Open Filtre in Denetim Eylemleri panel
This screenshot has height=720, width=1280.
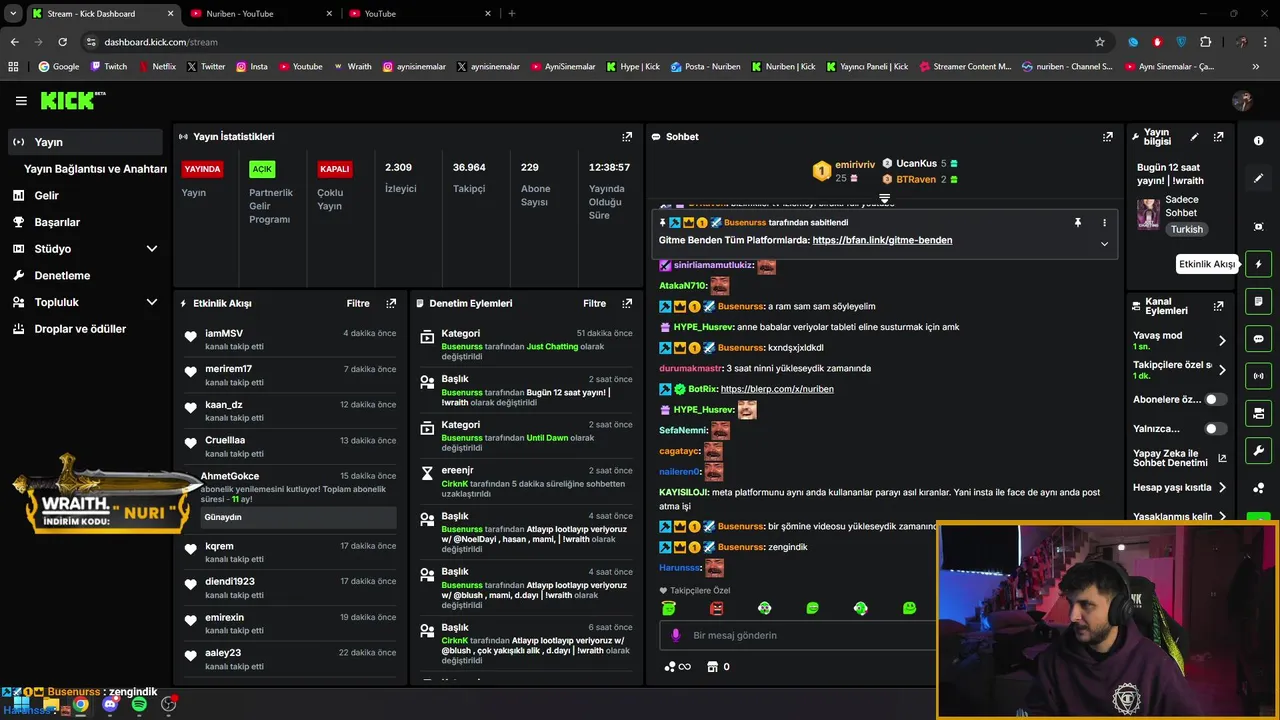(594, 303)
